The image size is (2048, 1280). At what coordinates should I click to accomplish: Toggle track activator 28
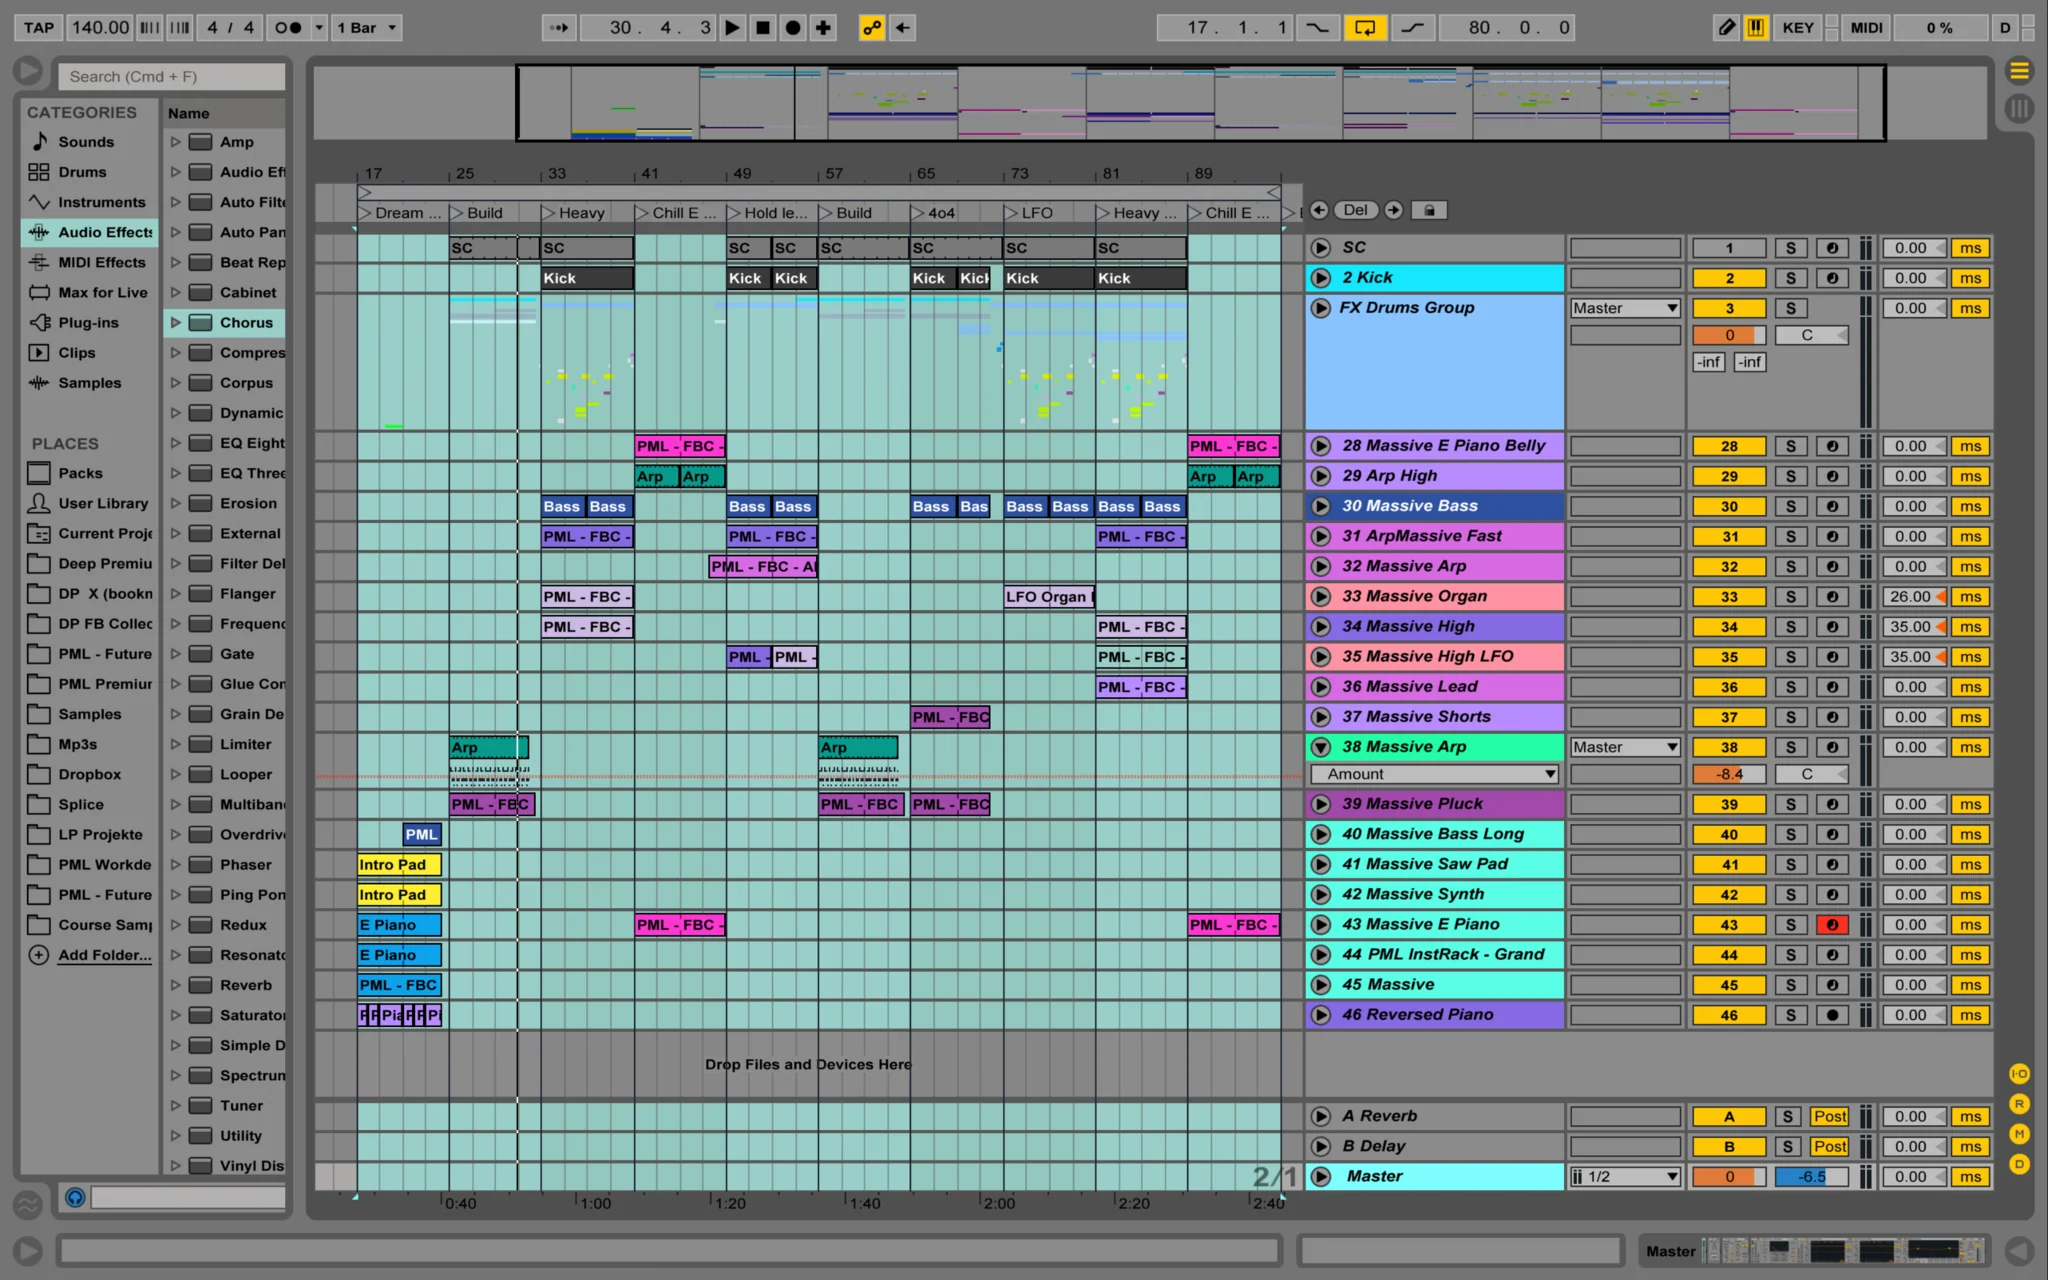click(1729, 446)
